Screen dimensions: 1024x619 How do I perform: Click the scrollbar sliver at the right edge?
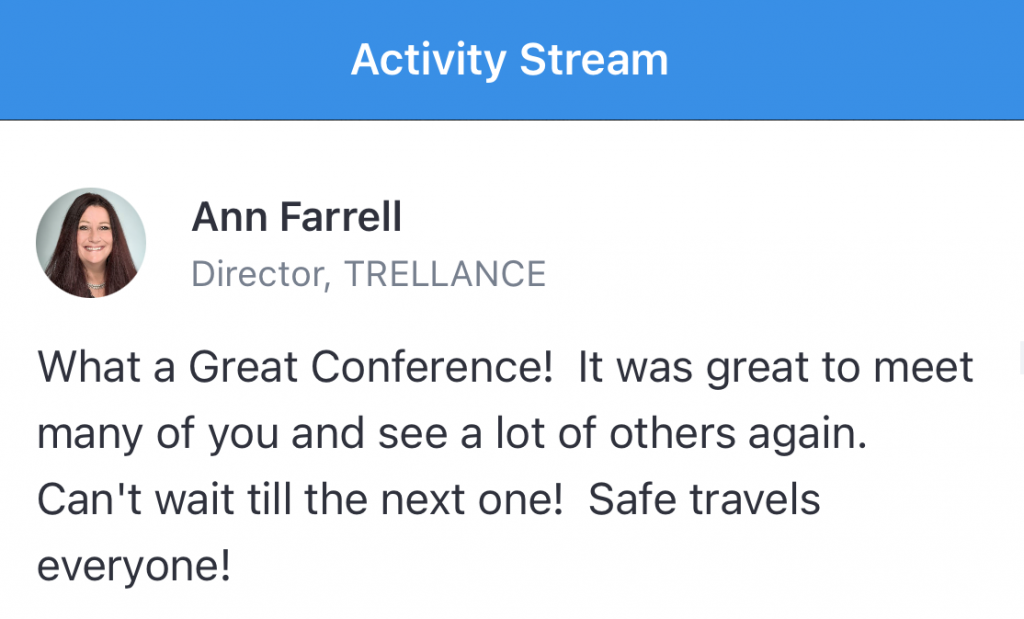(x=1021, y=358)
